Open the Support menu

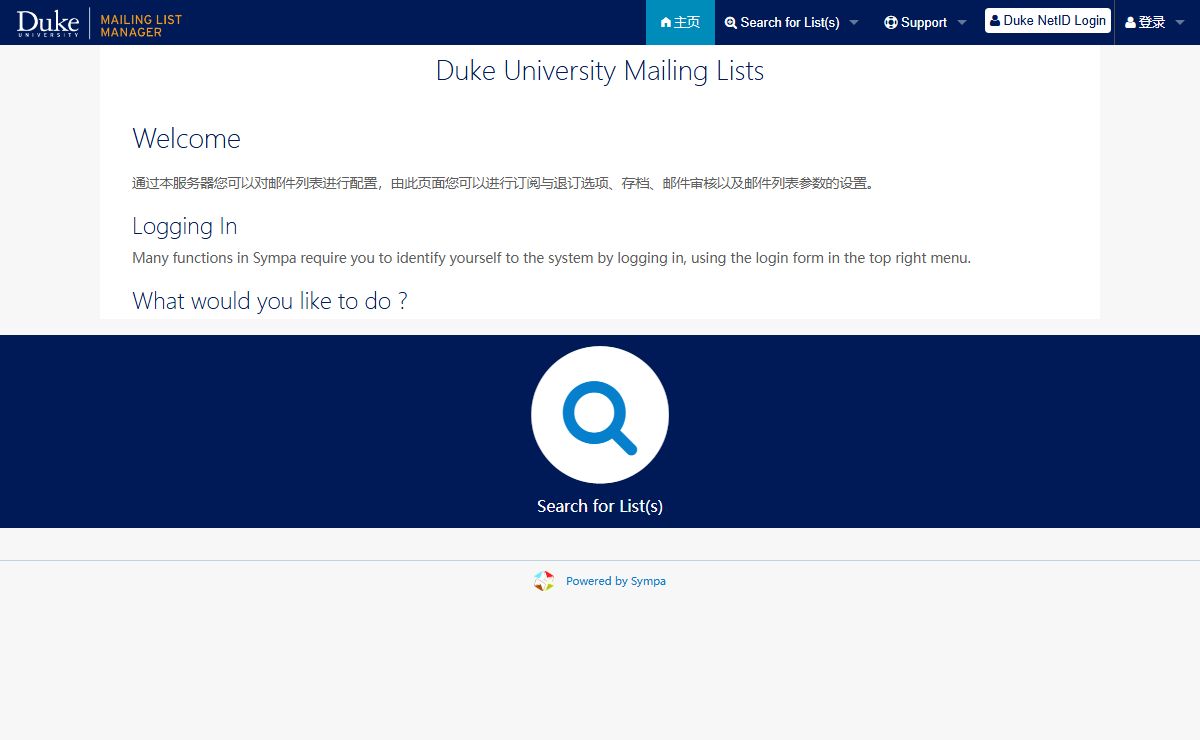tap(925, 22)
